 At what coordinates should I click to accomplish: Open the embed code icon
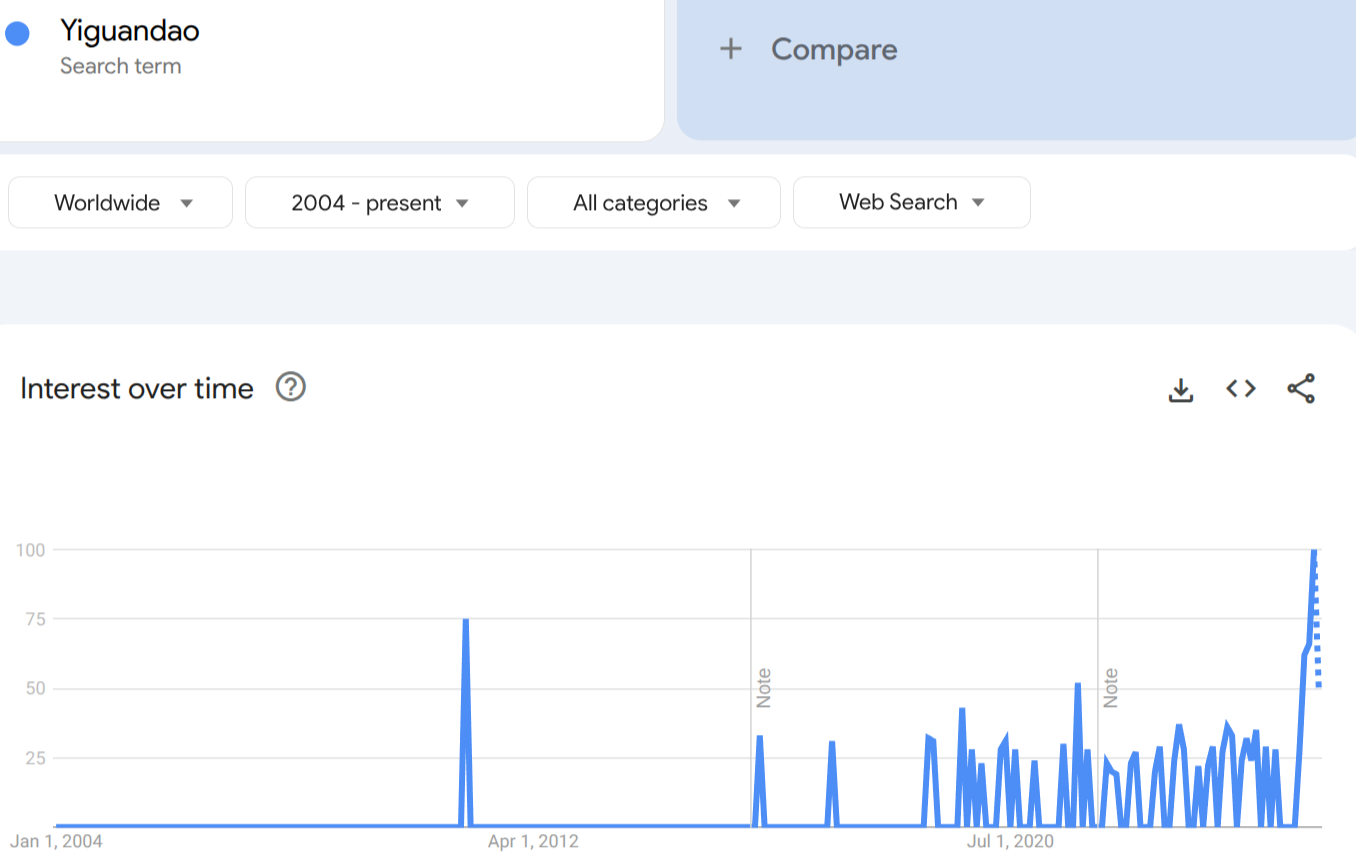(1241, 389)
